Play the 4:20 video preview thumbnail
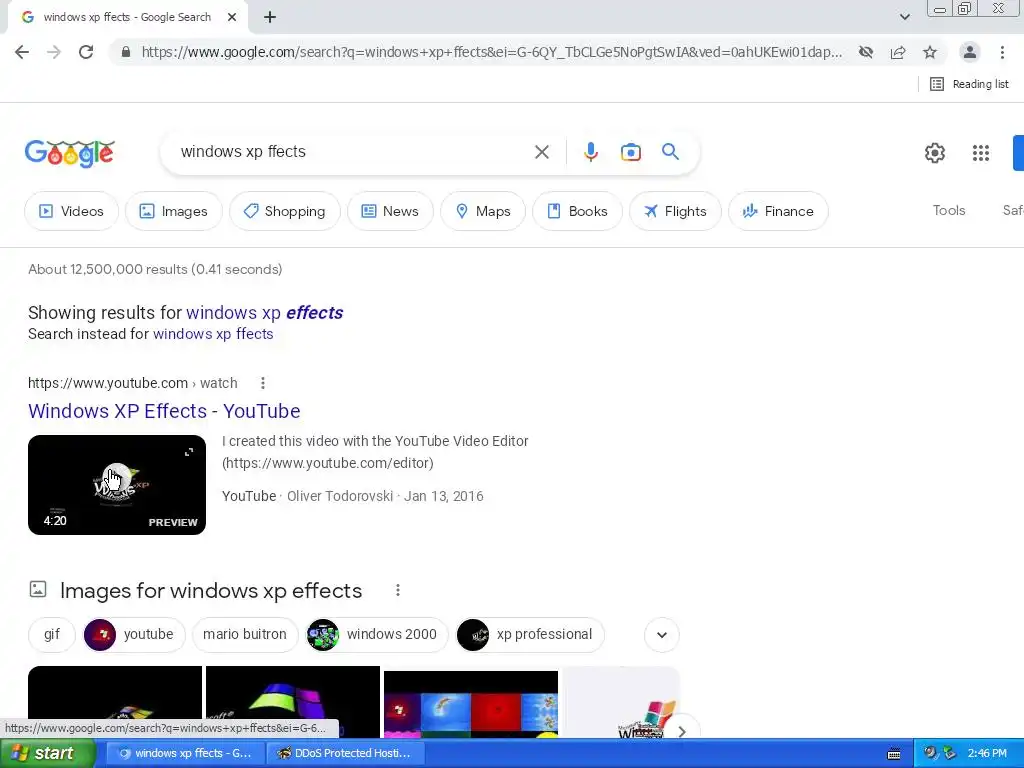 [117, 485]
